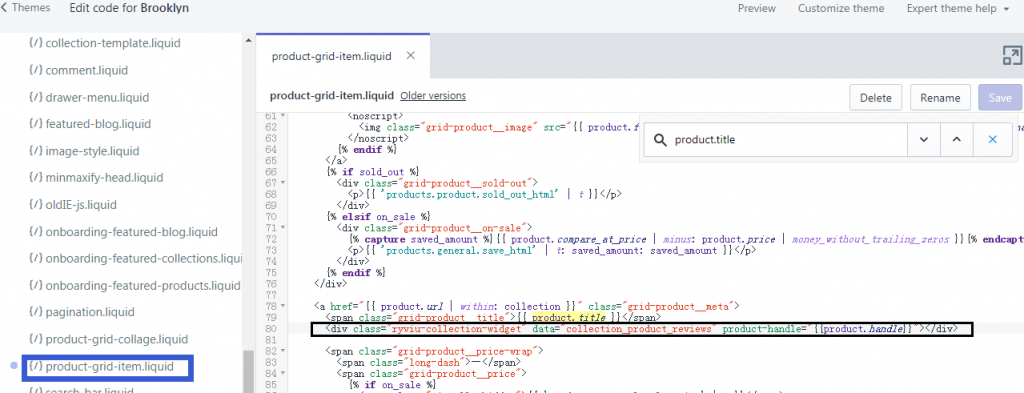Delete the current file
1024x393 pixels.
tap(875, 98)
